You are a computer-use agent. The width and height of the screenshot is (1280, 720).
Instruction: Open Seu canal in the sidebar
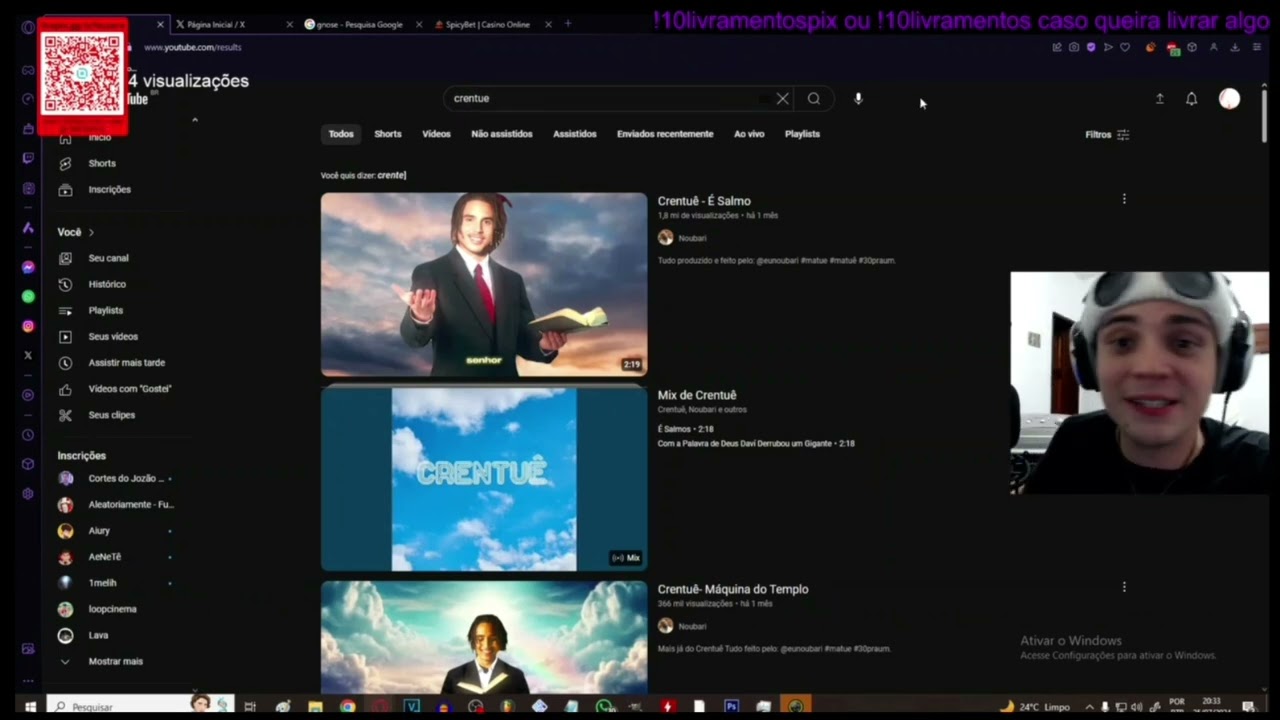(108, 258)
